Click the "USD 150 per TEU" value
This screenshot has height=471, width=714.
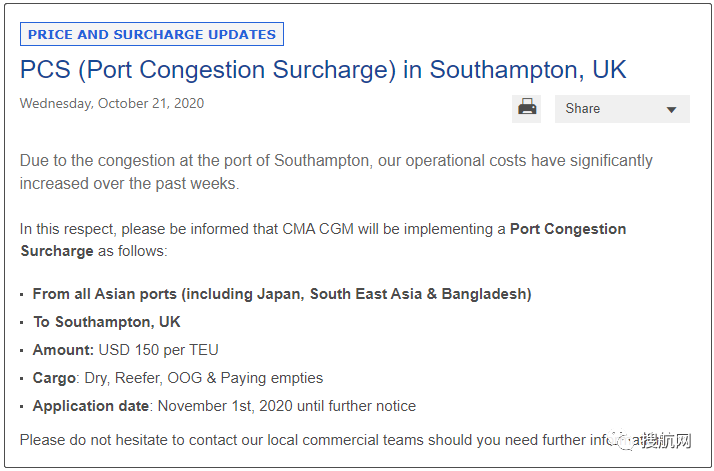159,350
